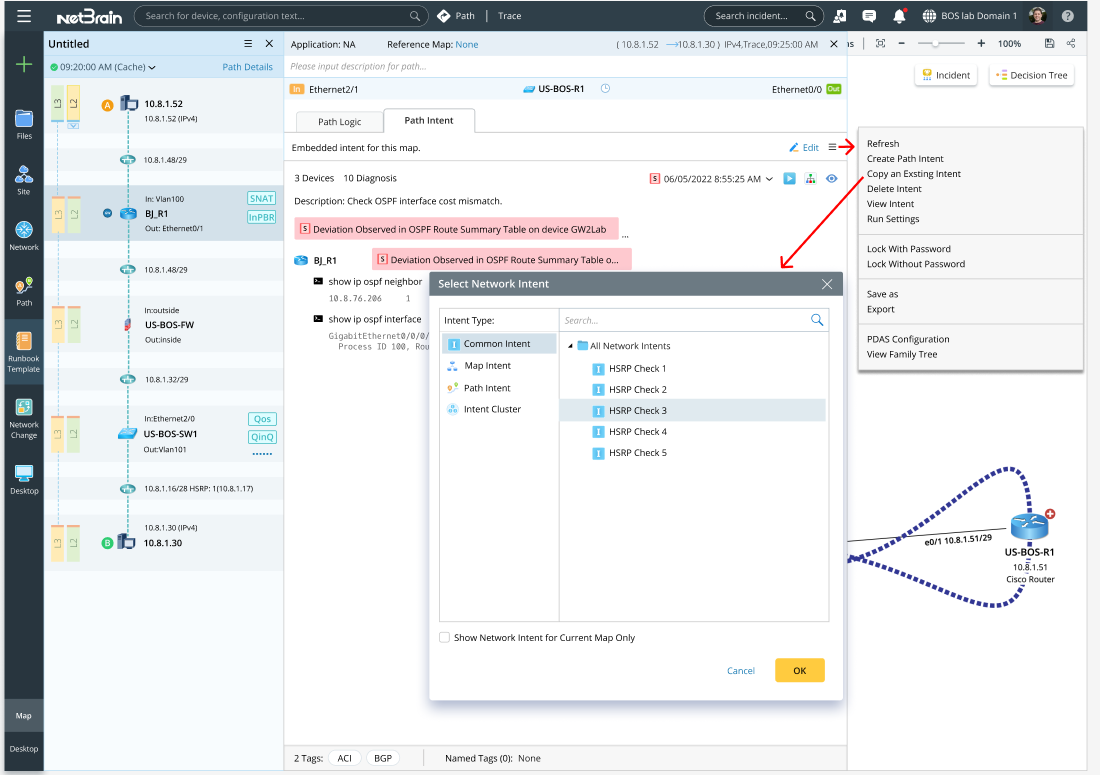The height and width of the screenshot is (775, 1100).
Task: Zoom out with the minus icon
Action: tap(901, 43)
